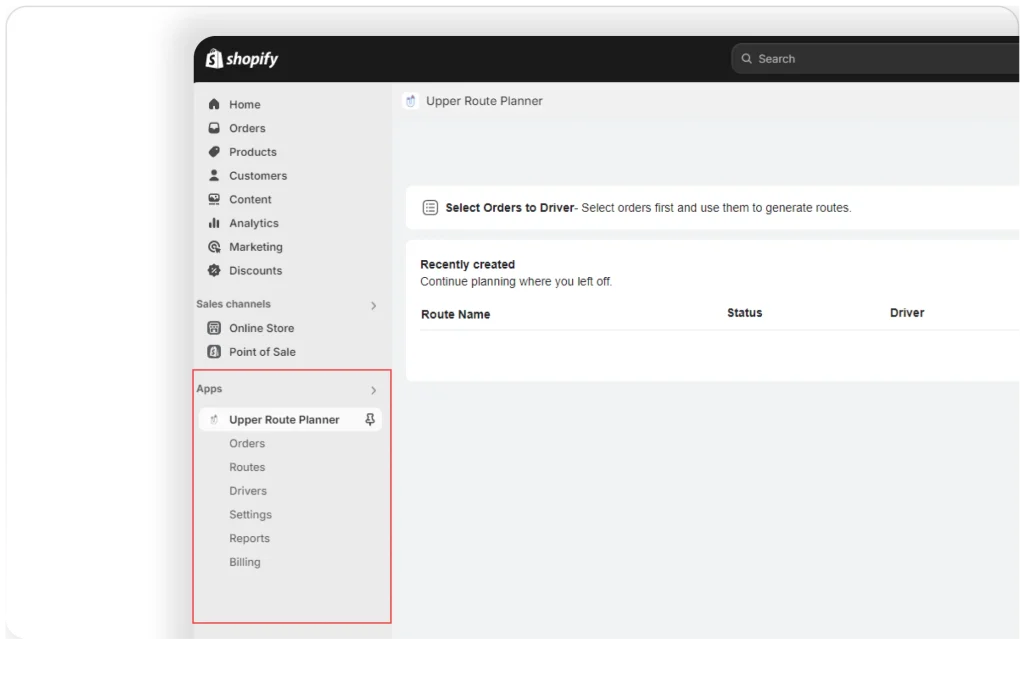Click the Point of Sale icon

coord(214,352)
